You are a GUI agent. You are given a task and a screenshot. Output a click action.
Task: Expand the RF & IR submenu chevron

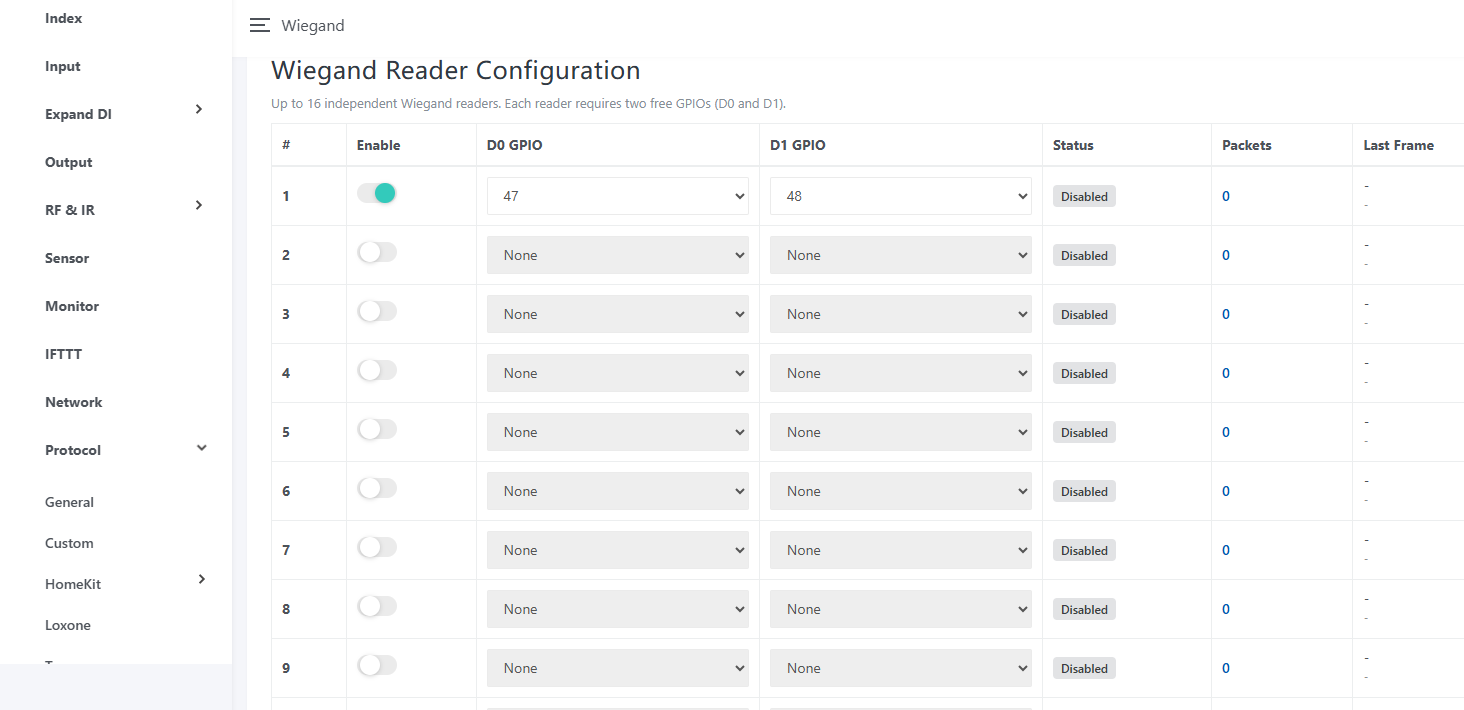coord(199,205)
